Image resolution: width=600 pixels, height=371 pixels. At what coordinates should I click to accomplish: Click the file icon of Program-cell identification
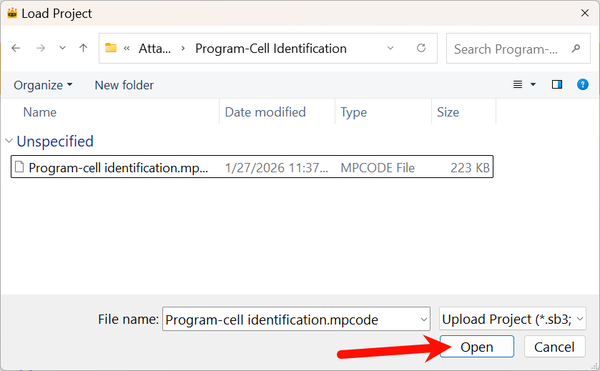pyautogui.click(x=19, y=167)
